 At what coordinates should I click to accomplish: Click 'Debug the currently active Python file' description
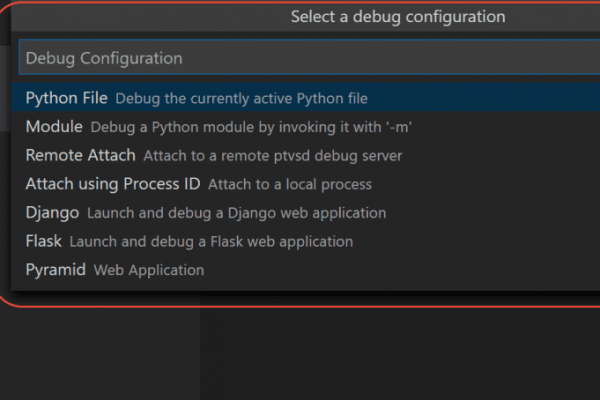click(241, 99)
